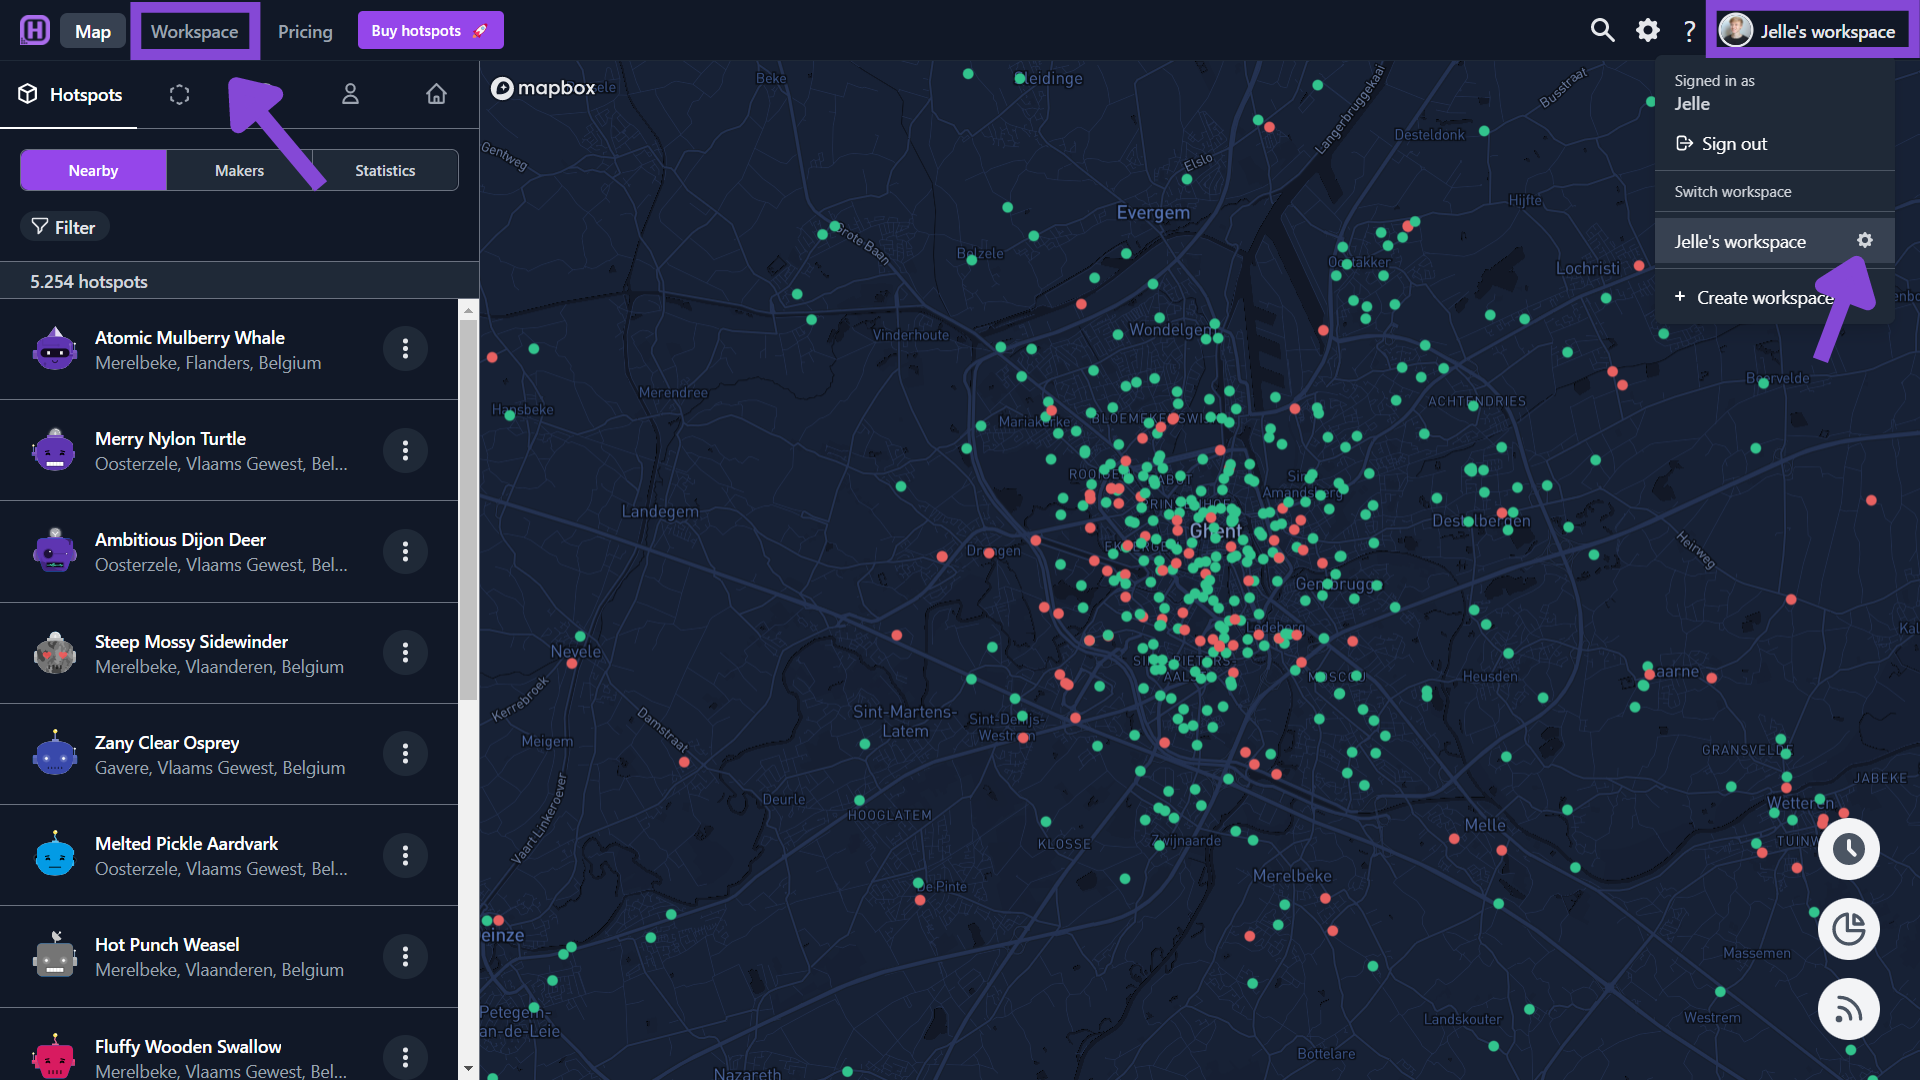This screenshot has height=1080, width=1920.
Task: Switch to the Statistics segment
Action: tap(385, 170)
